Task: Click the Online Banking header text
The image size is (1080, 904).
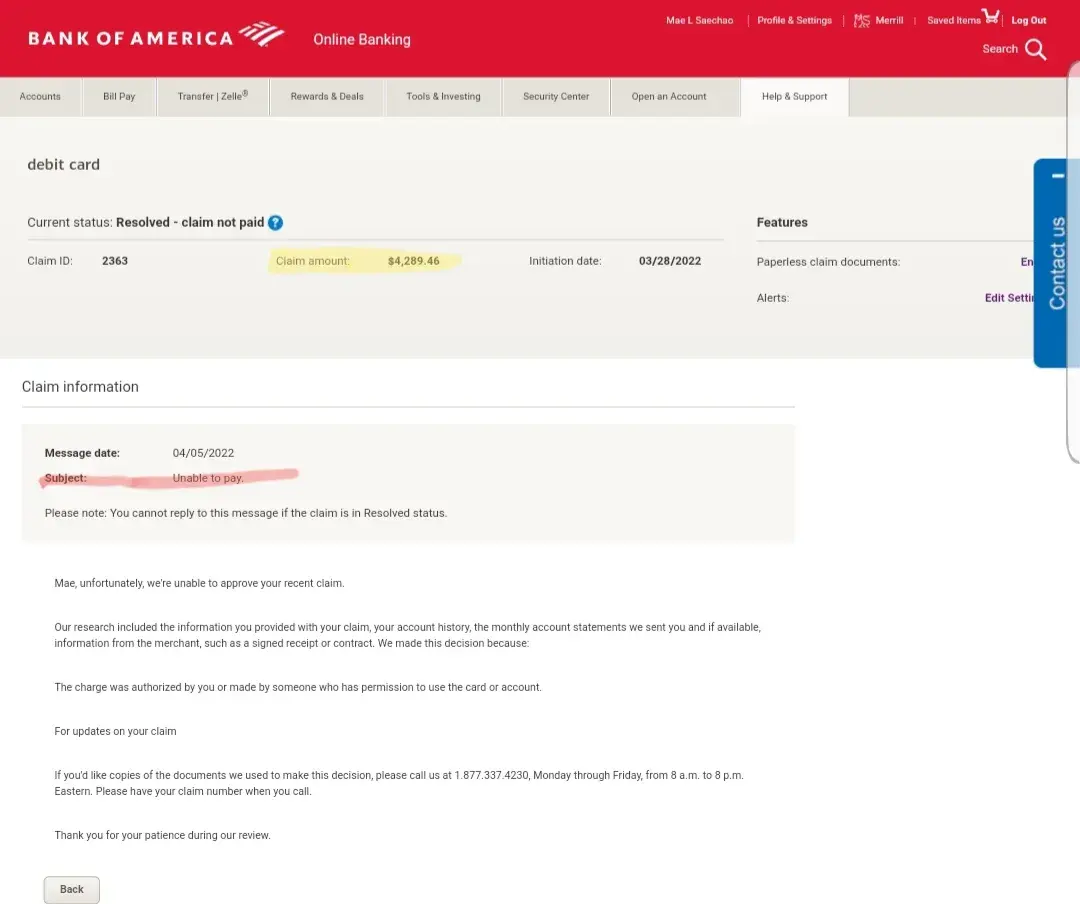Action: [x=362, y=40]
